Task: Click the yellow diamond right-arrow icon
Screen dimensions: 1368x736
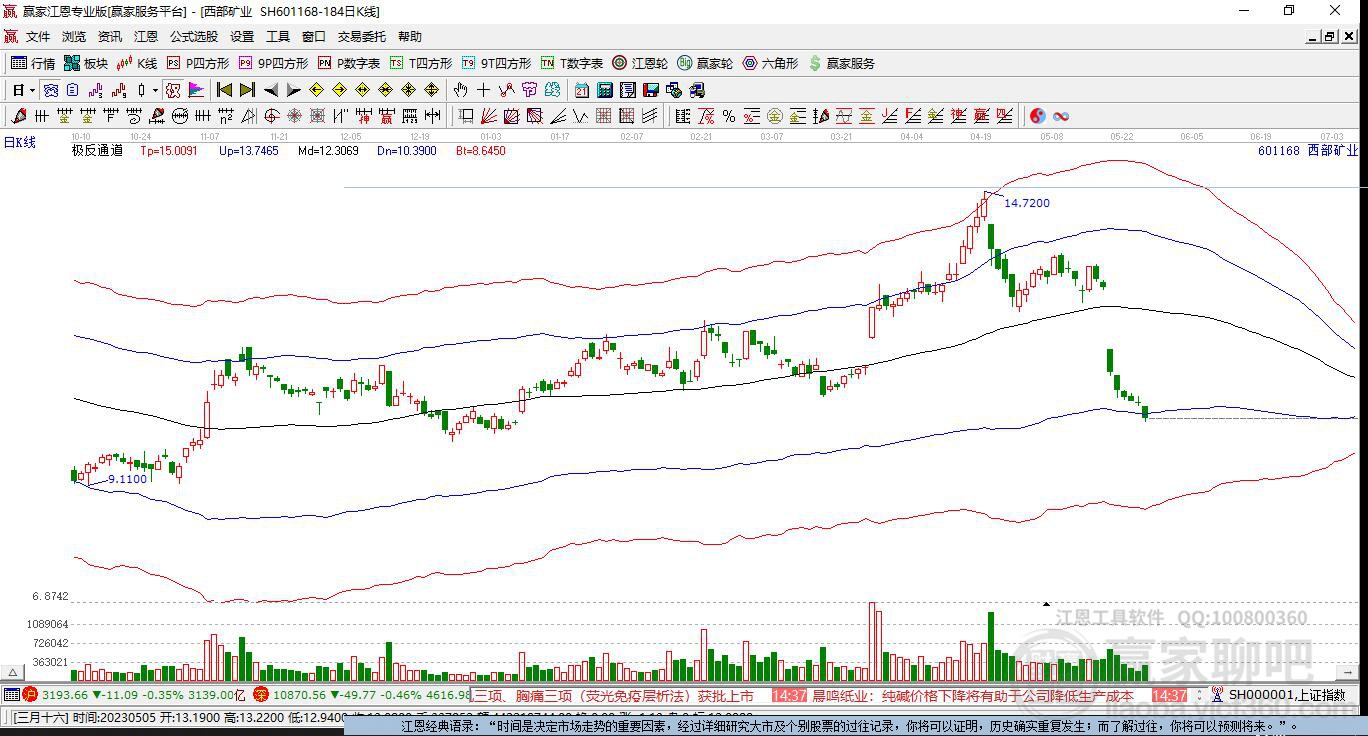Action: point(340,90)
